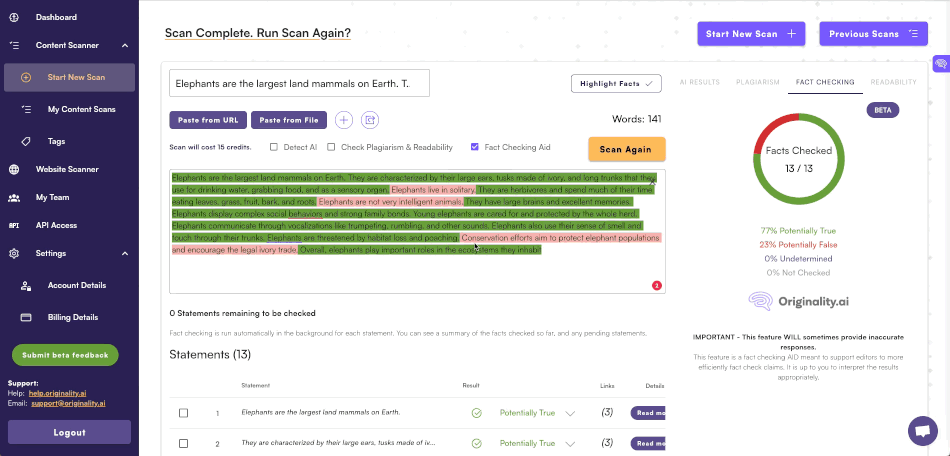This screenshot has width=950, height=456.
Task: Collapse the Settings sidebar section
Action: click(124, 253)
